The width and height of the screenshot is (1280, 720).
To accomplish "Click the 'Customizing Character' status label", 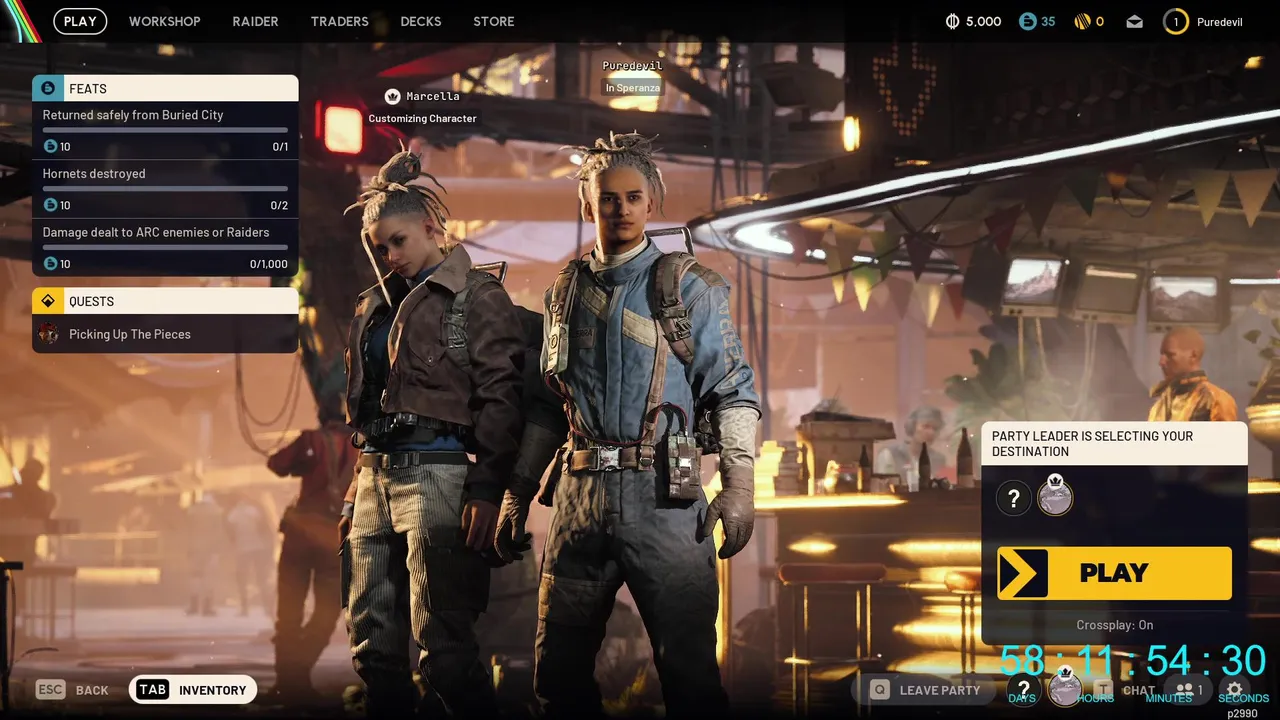I will [x=422, y=118].
